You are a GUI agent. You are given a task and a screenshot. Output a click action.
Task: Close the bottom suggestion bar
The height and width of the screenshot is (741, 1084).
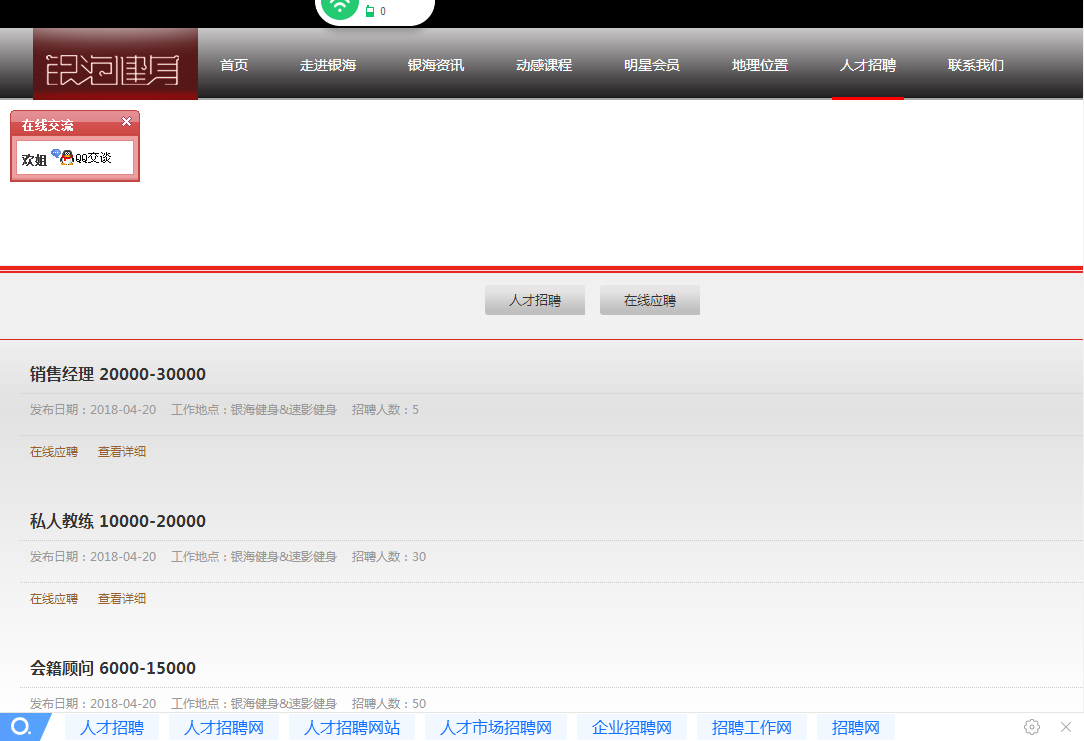coord(1066,726)
